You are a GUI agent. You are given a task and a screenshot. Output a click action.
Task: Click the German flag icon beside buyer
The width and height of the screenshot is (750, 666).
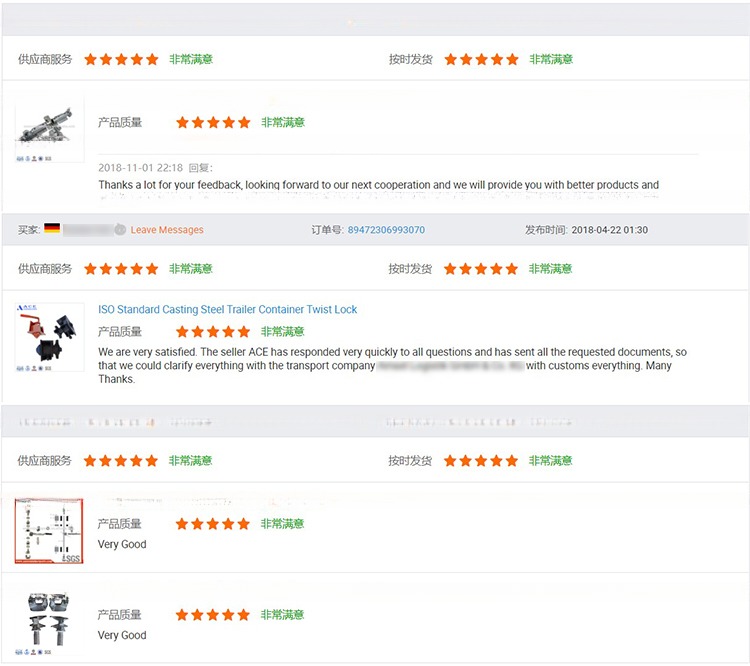[x=52, y=229]
